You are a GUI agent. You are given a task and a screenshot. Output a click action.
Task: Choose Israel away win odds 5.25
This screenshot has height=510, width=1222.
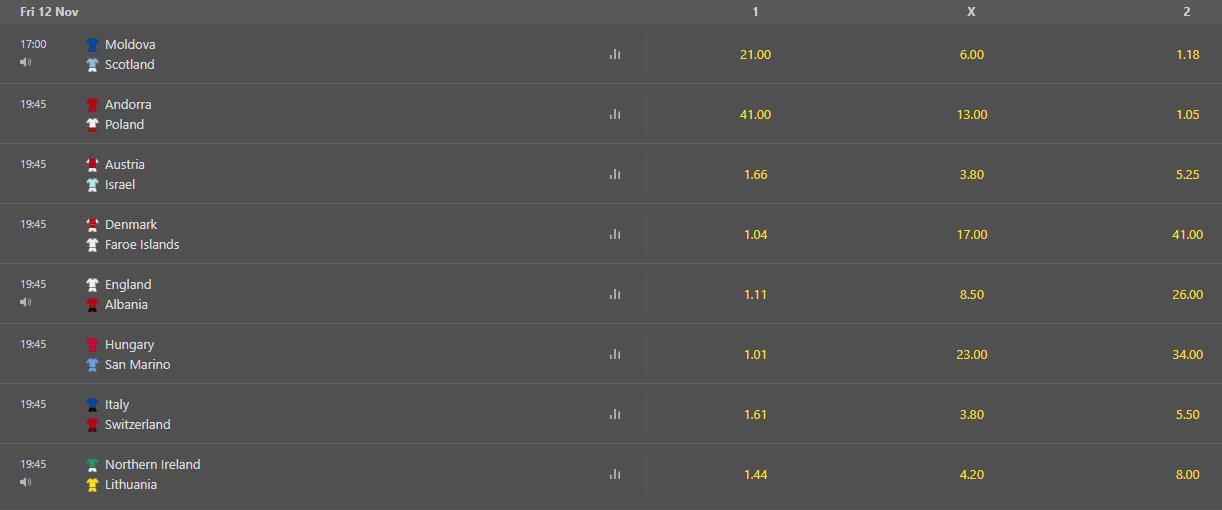pos(1188,174)
